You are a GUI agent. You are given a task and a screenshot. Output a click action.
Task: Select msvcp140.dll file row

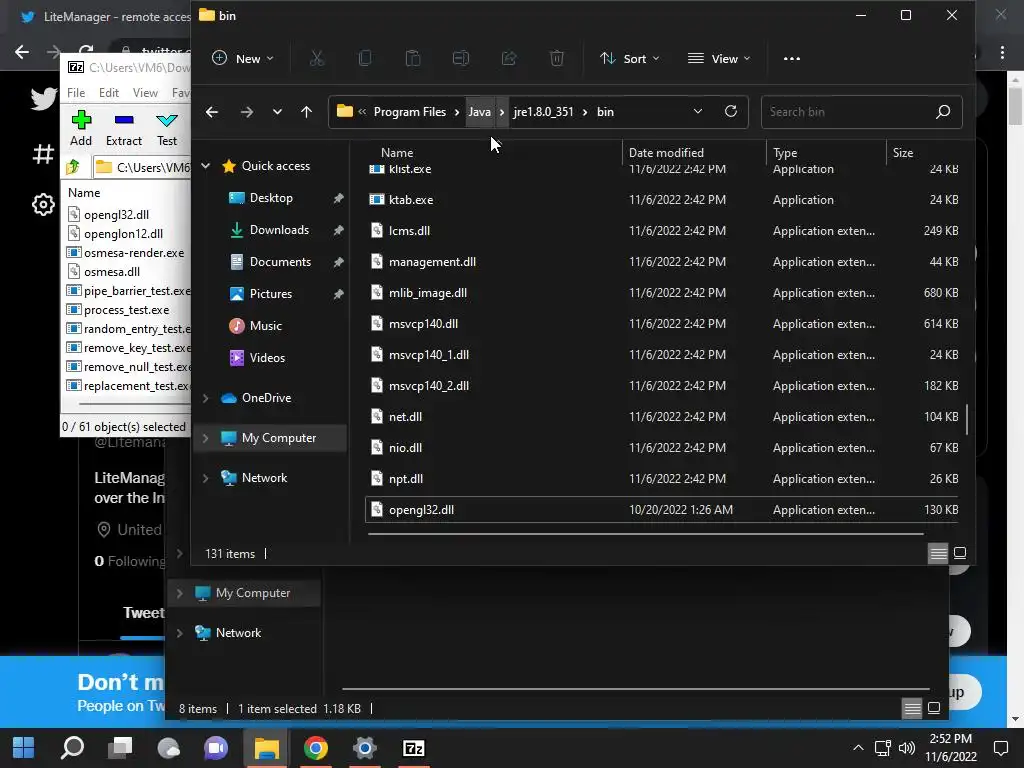[662, 324]
